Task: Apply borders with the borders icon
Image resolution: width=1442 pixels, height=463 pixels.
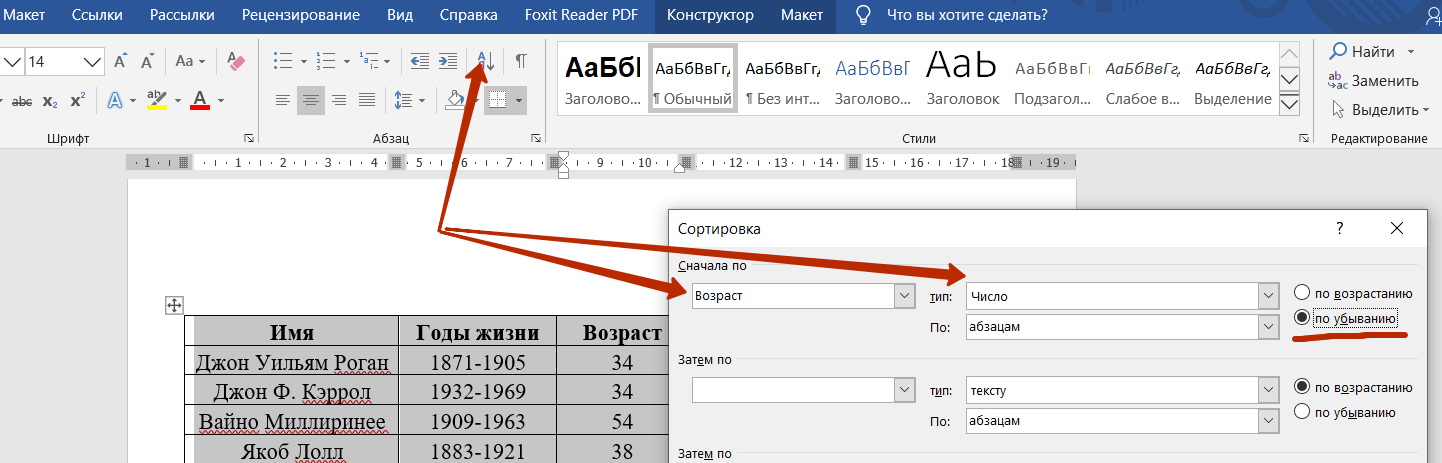Action: click(x=497, y=100)
